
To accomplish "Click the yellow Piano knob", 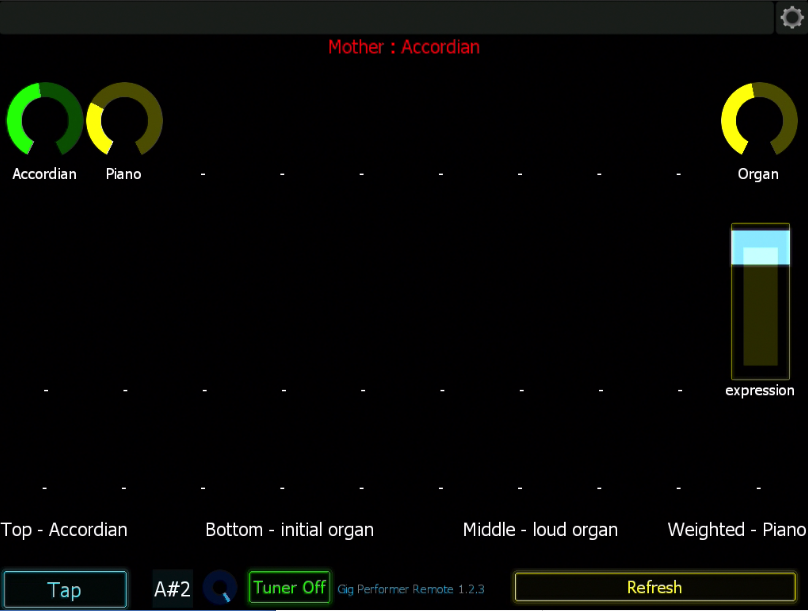I will [124, 120].
